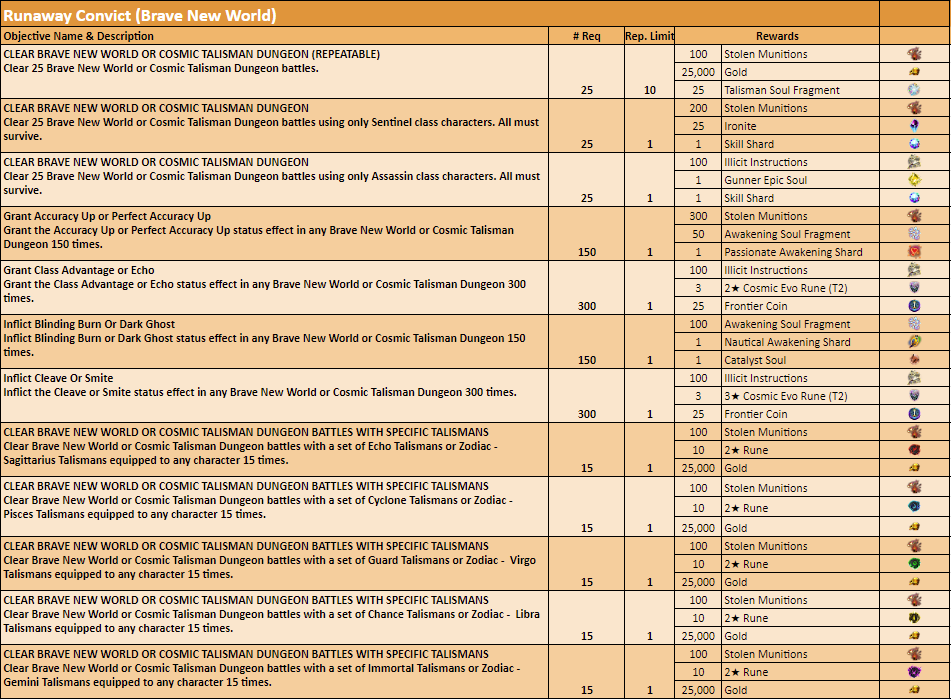Viewport: 951px width, 700px height.
Task: Click Illicit Instructions icon in Cleave Or Smite objective
Action: 914,377
